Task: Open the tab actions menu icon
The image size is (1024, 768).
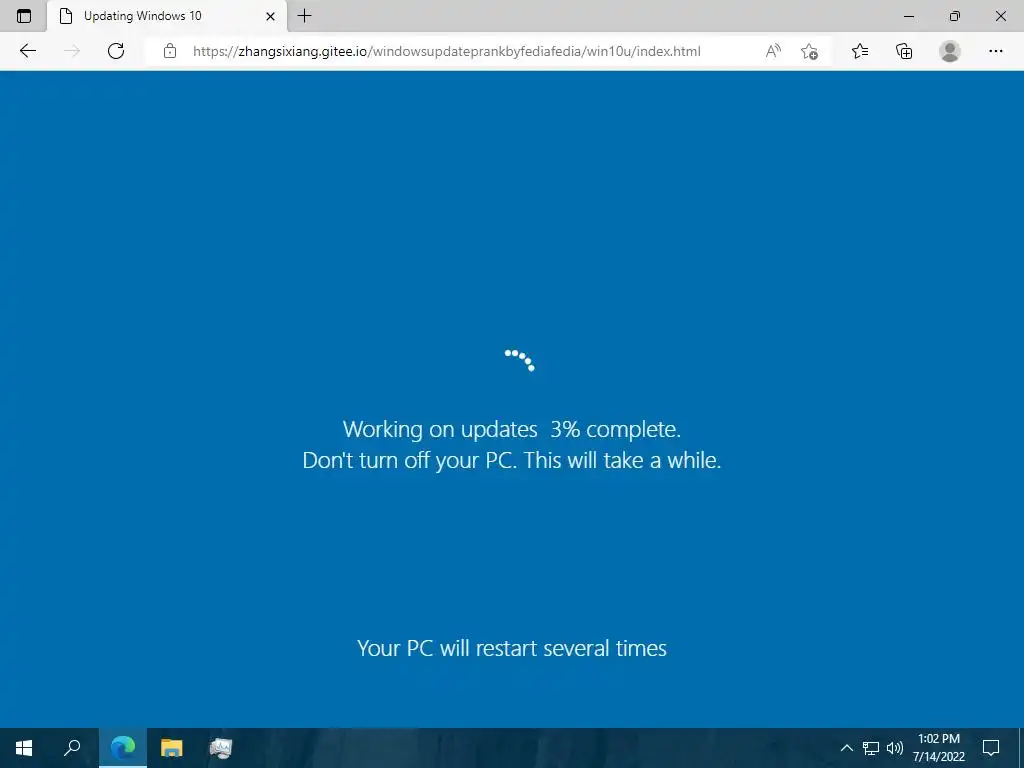Action: [24, 16]
